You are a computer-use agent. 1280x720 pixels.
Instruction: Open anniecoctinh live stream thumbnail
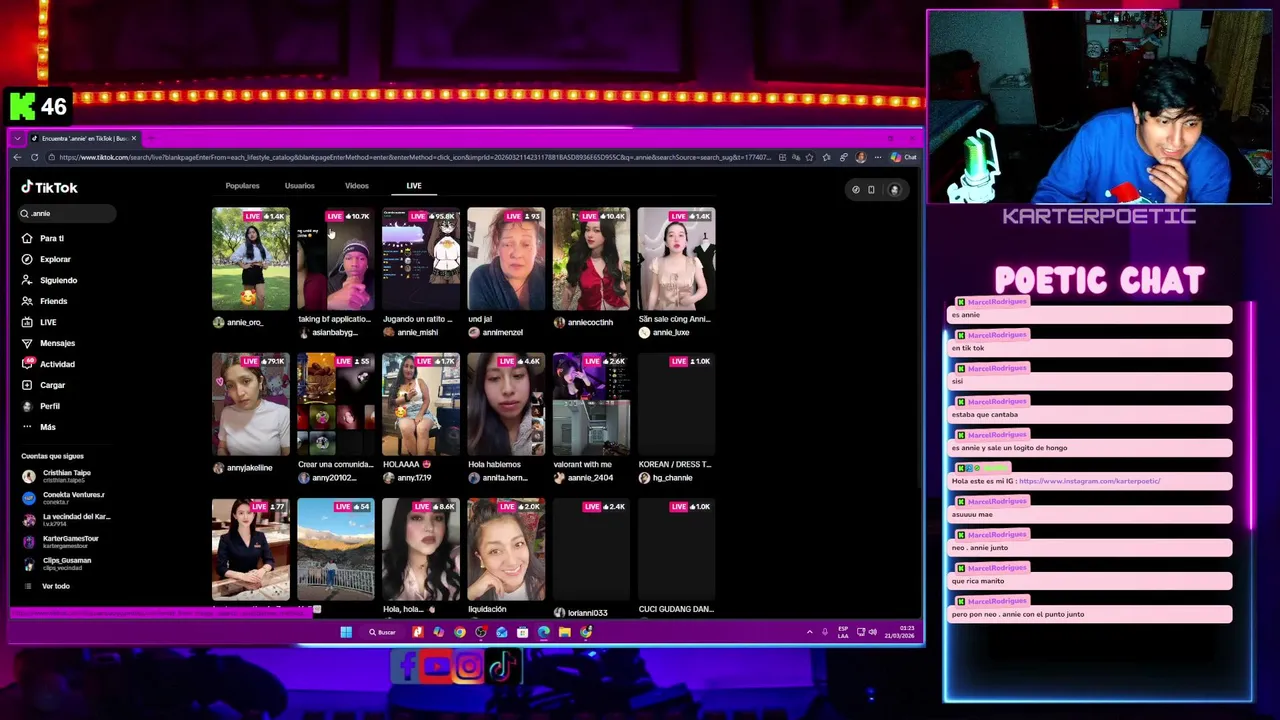click(590, 259)
